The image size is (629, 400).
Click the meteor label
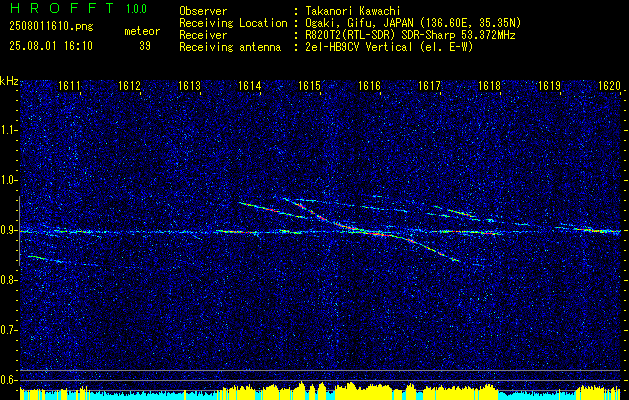(x=142, y=31)
